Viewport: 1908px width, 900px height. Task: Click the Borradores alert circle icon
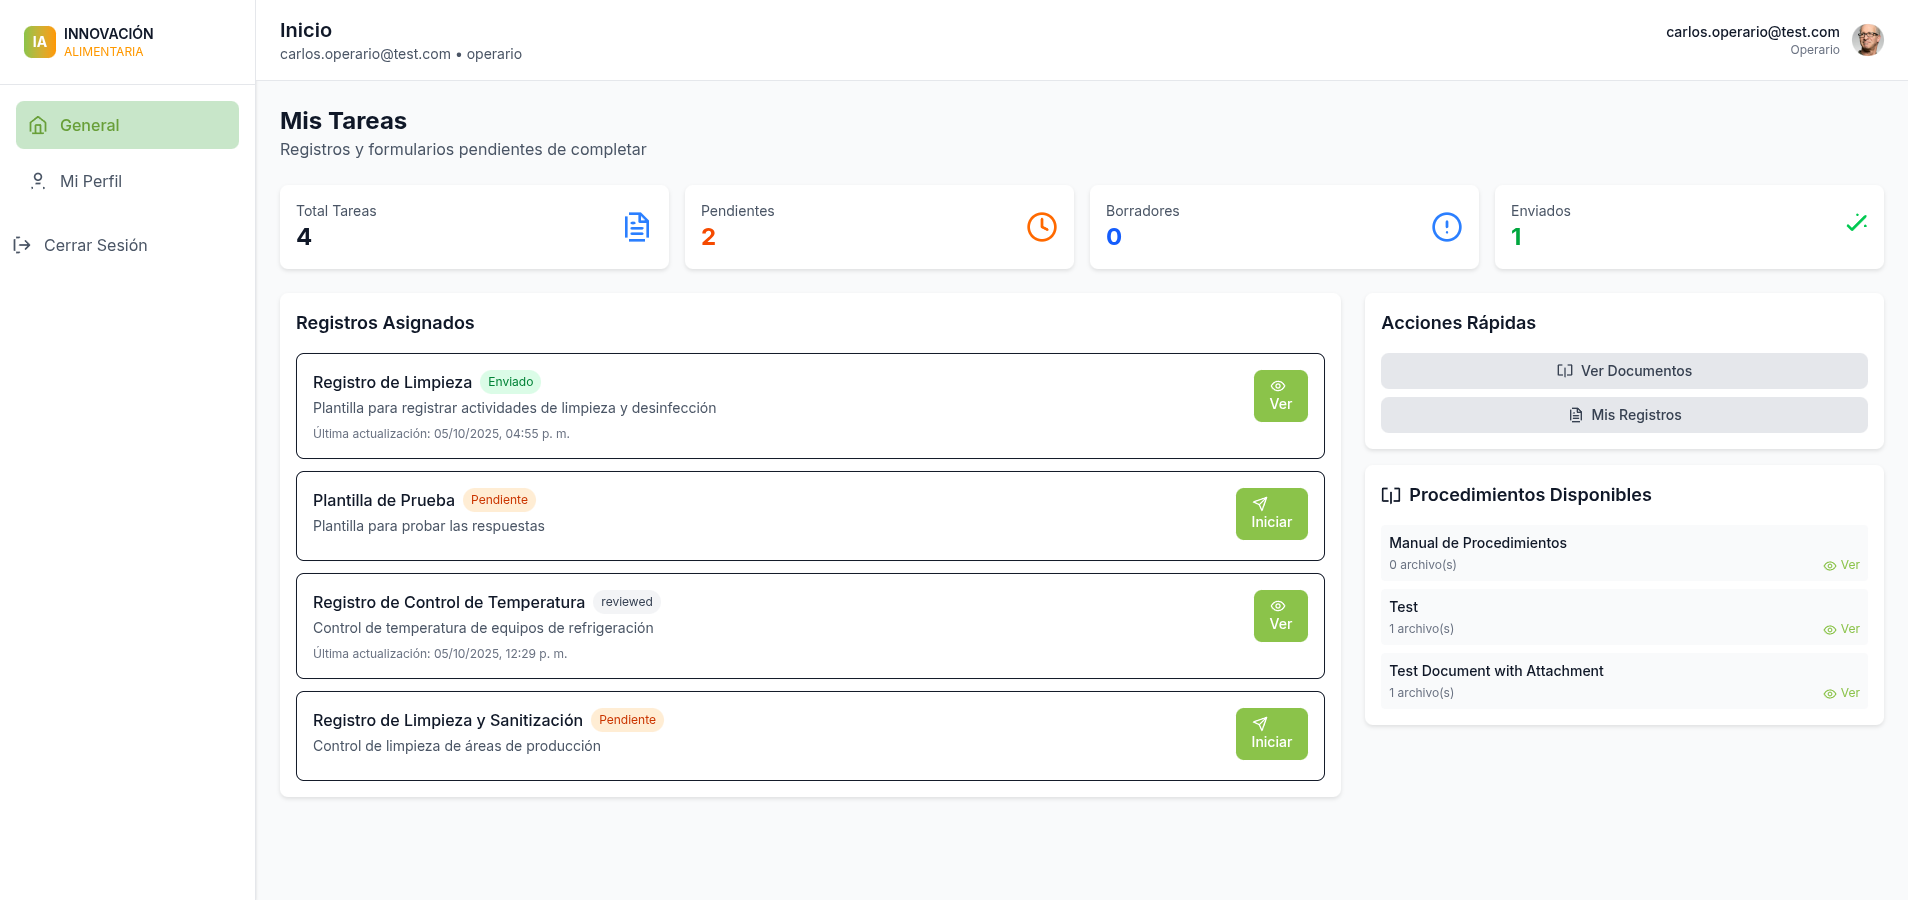pos(1446,227)
